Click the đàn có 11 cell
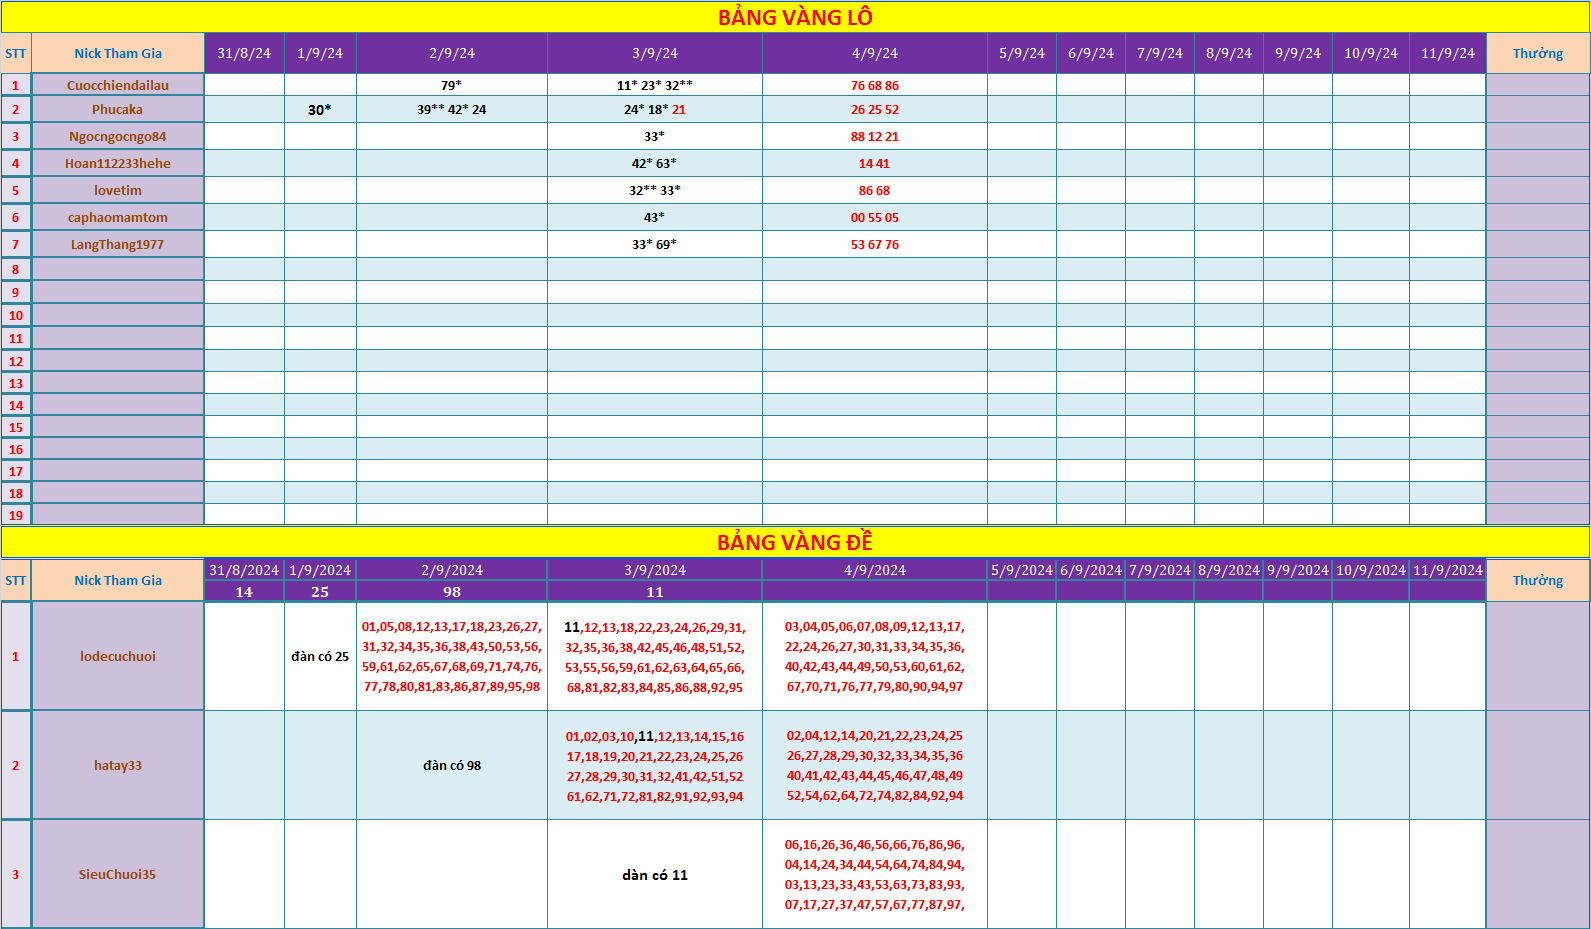Image resolution: width=1591 pixels, height=929 pixels. (x=655, y=874)
